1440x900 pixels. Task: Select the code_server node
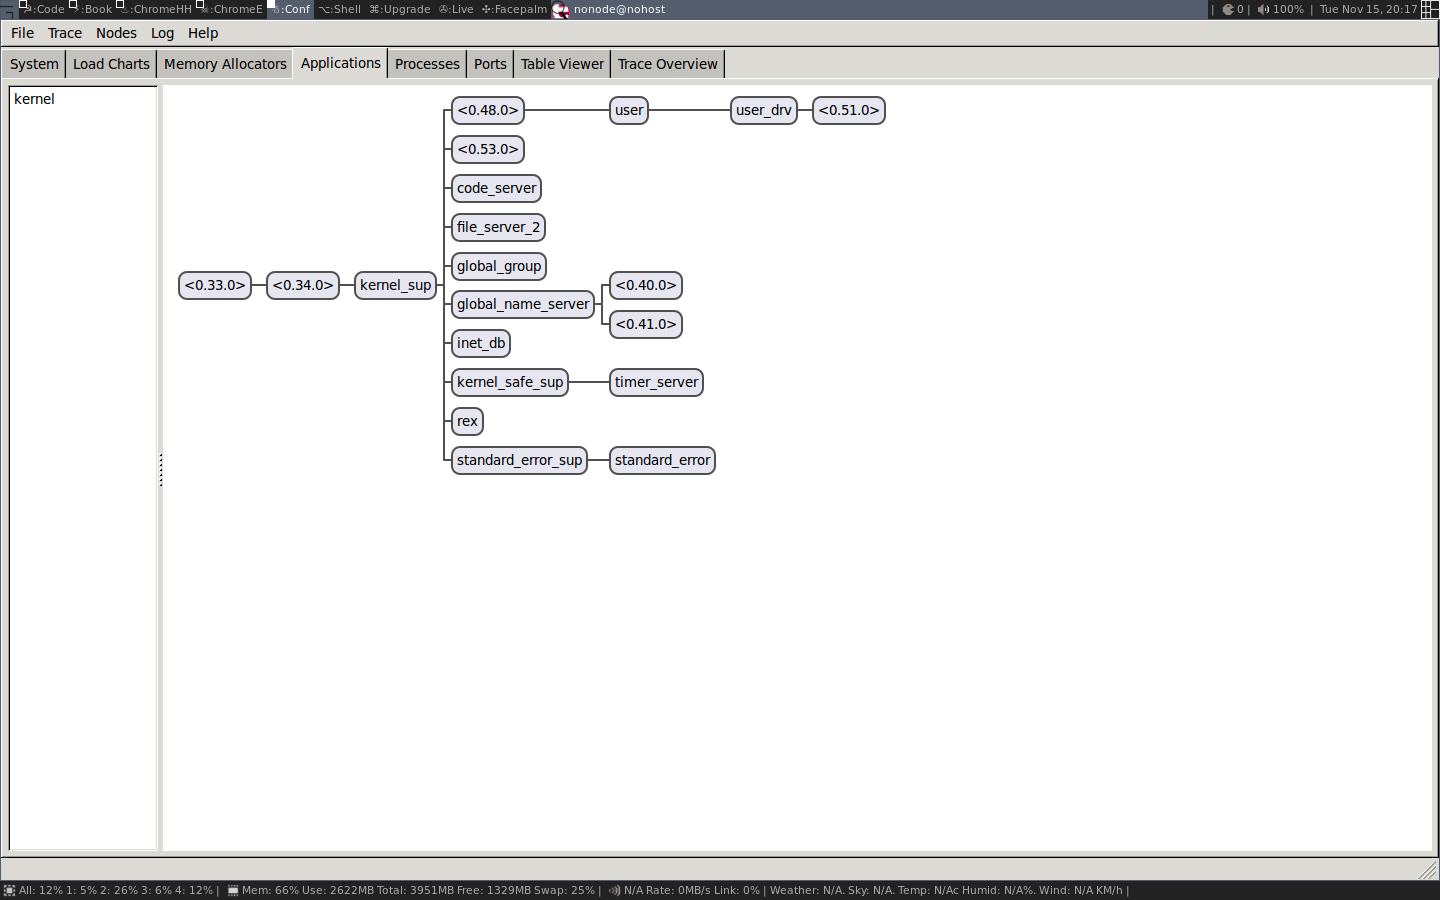coord(497,188)
